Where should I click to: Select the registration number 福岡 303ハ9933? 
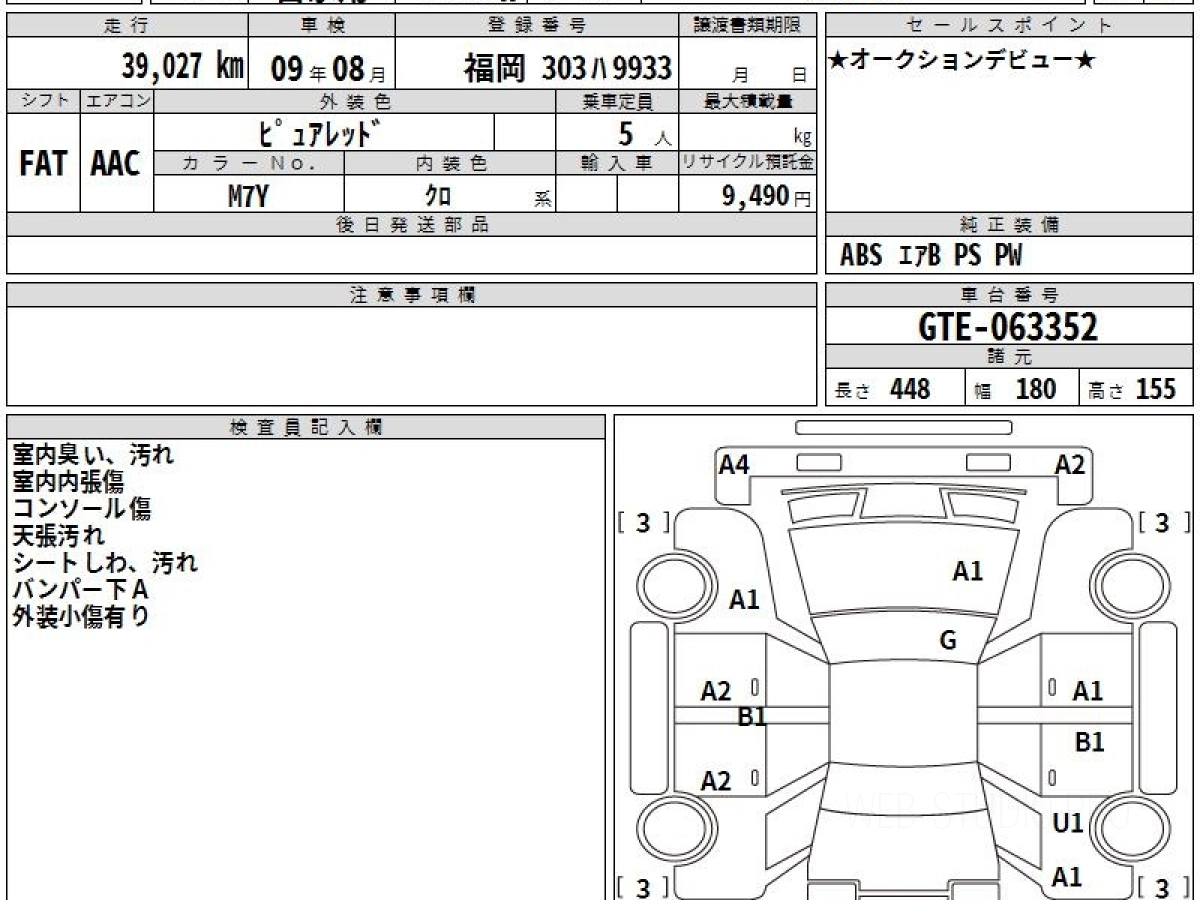(x=567, y=68)
